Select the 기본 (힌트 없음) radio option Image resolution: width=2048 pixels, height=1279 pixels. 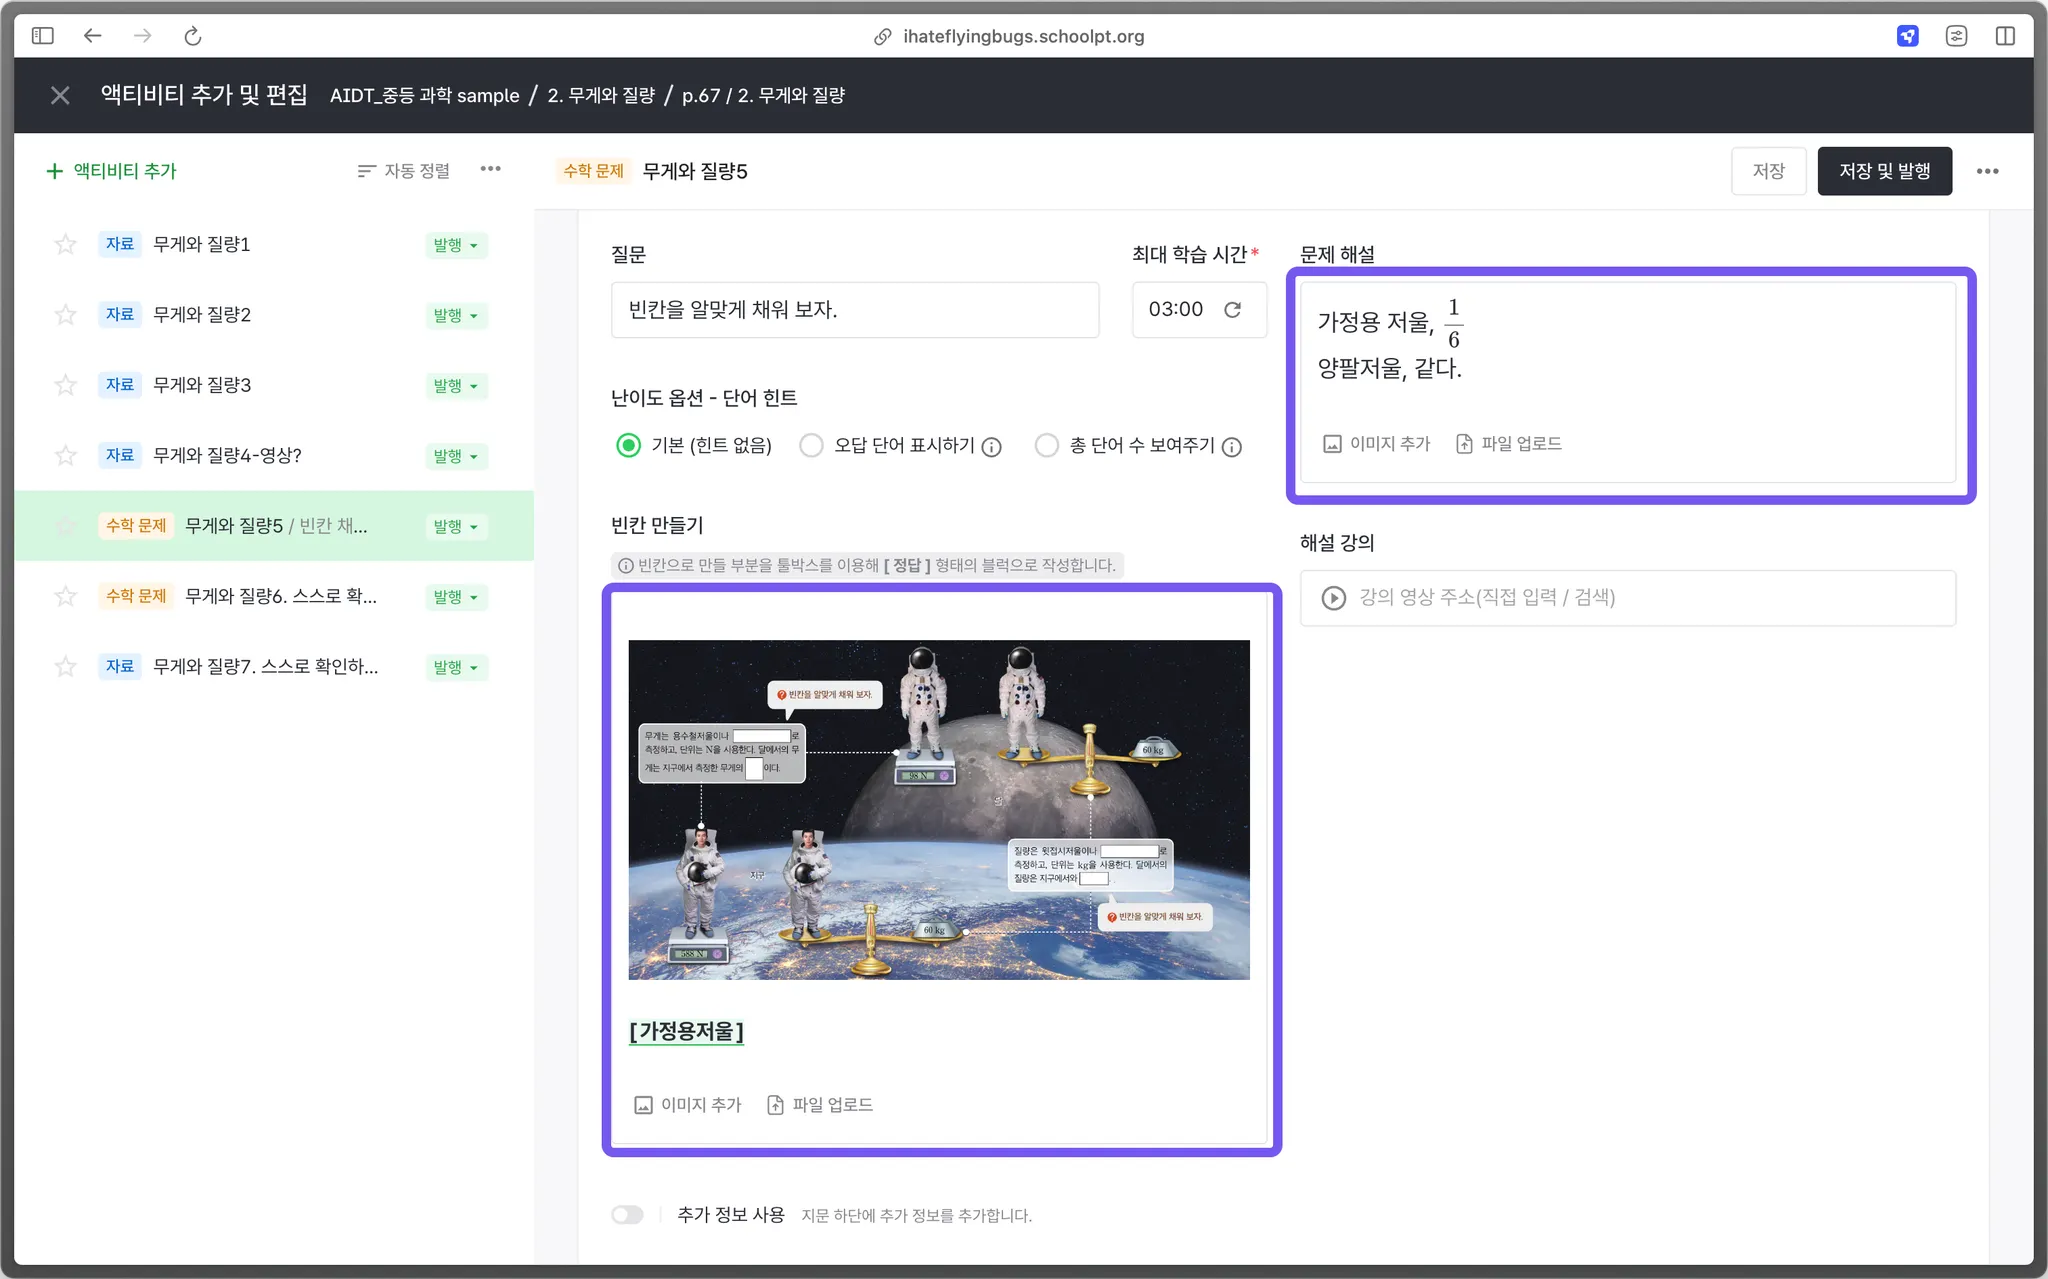click(628, 446)
